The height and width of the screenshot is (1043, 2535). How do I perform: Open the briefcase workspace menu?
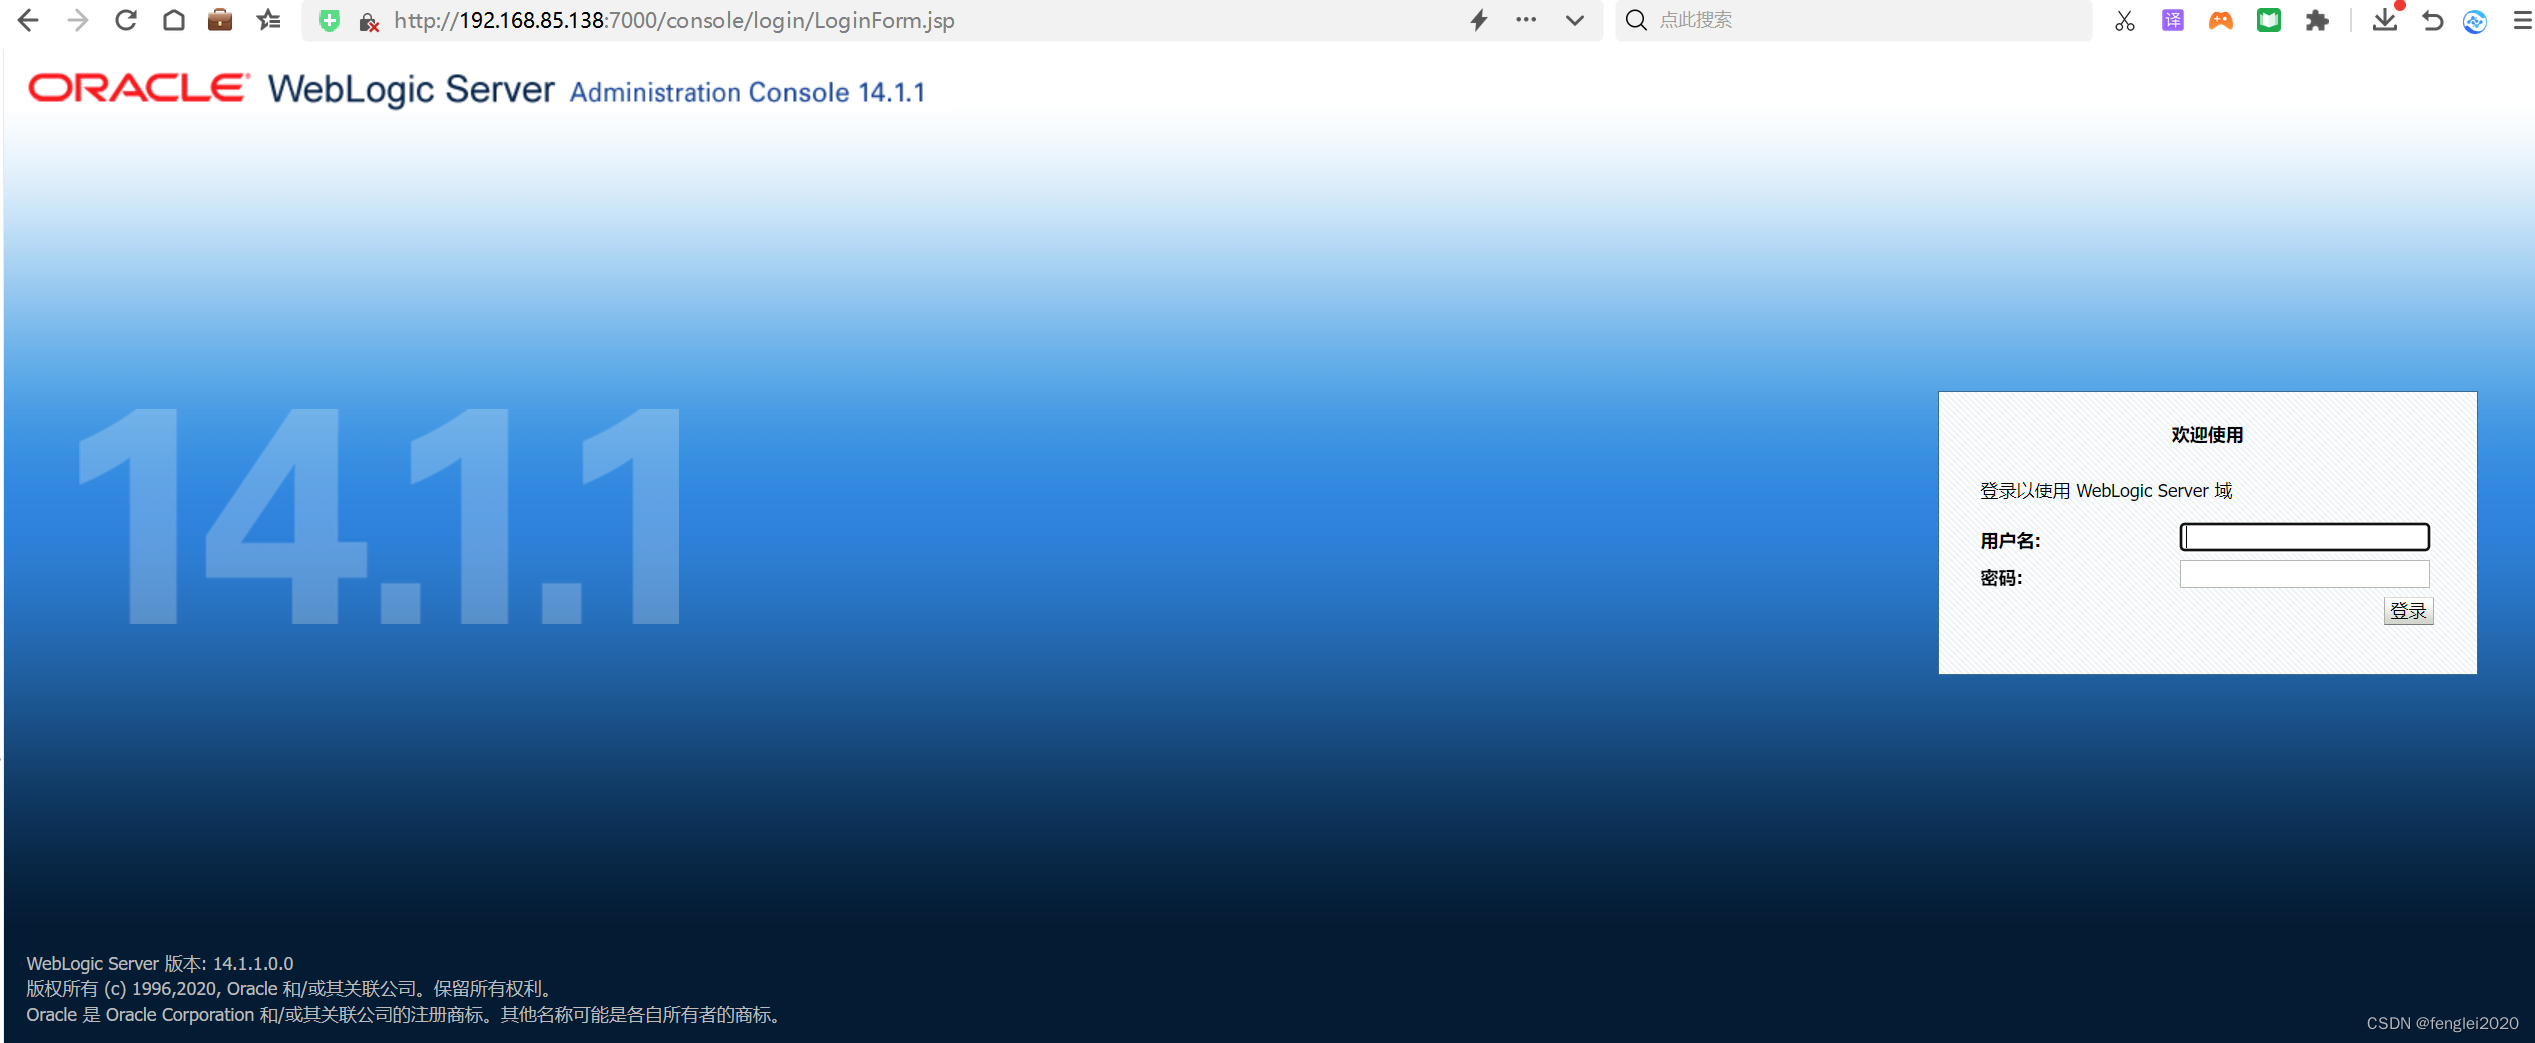coord(219,20)
